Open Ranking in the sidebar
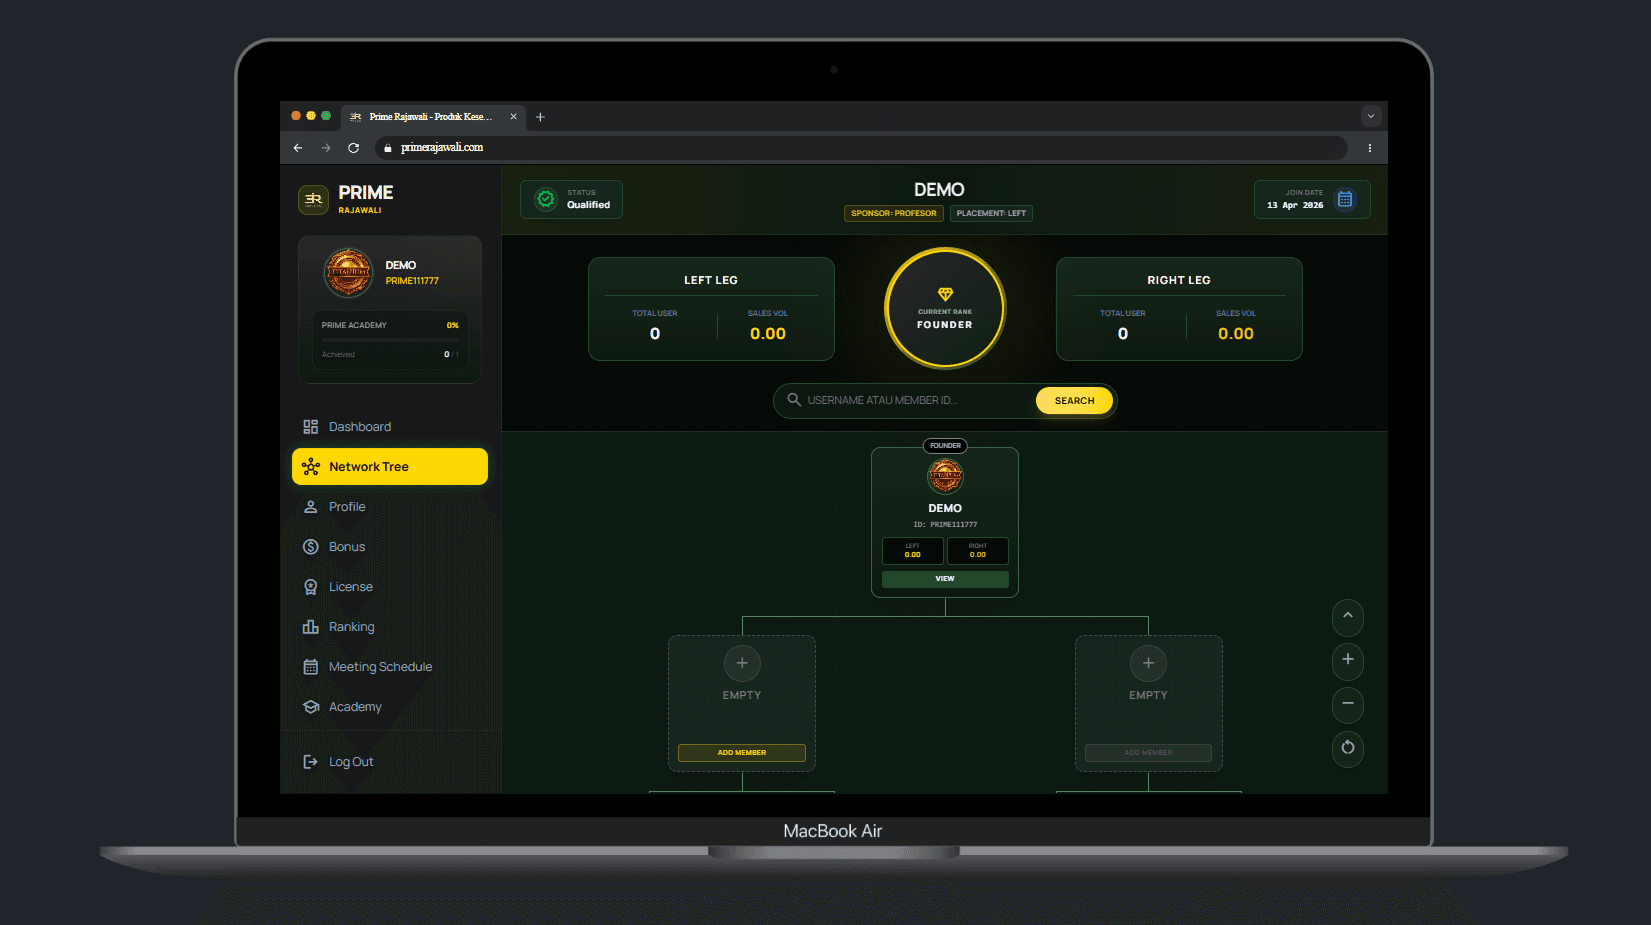Viewport: 1651px width, 925px height. pos(389,627)
